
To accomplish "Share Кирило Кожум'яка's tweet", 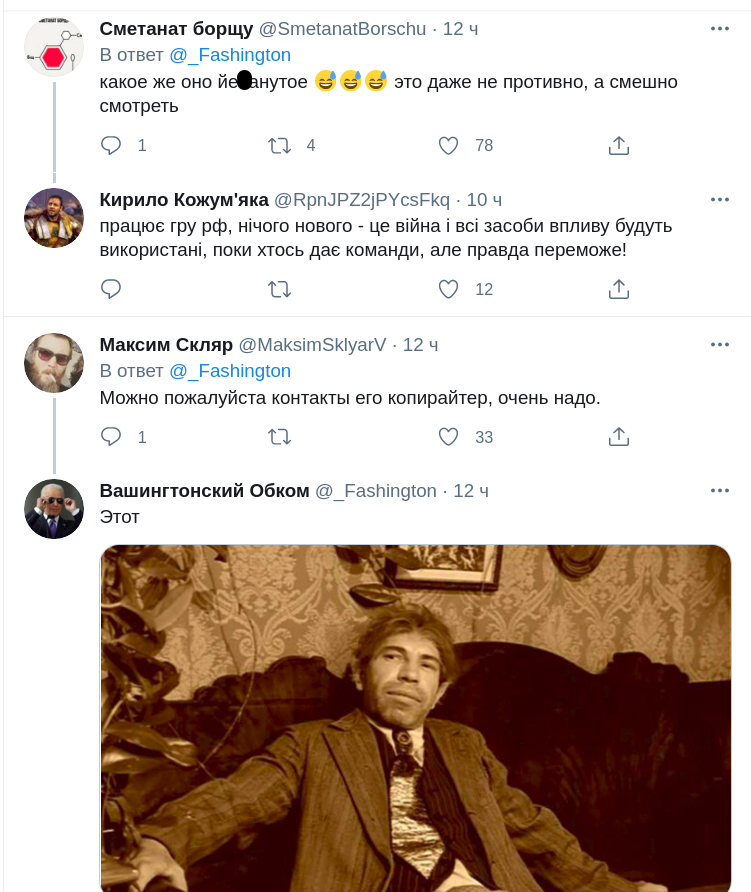I will click(618, 289).
